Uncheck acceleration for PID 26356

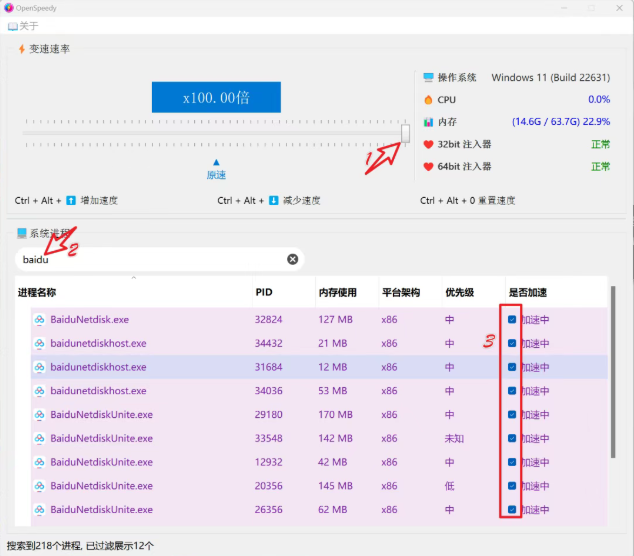coord(512,509)
